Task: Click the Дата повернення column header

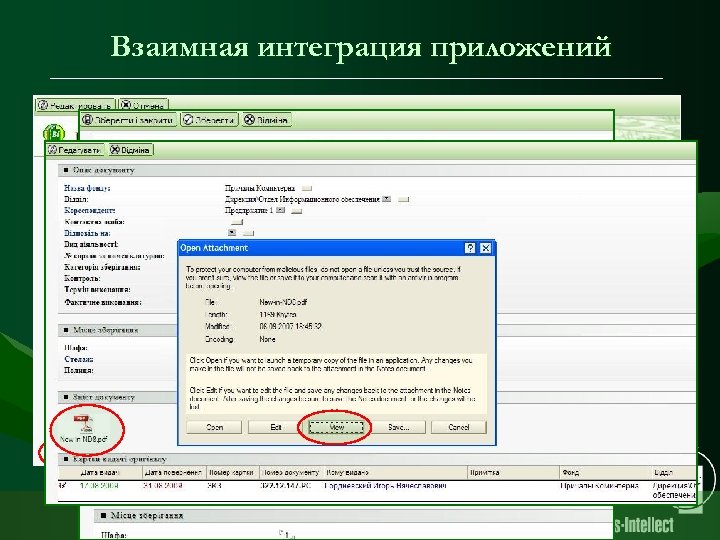Action: coord(173,472)
